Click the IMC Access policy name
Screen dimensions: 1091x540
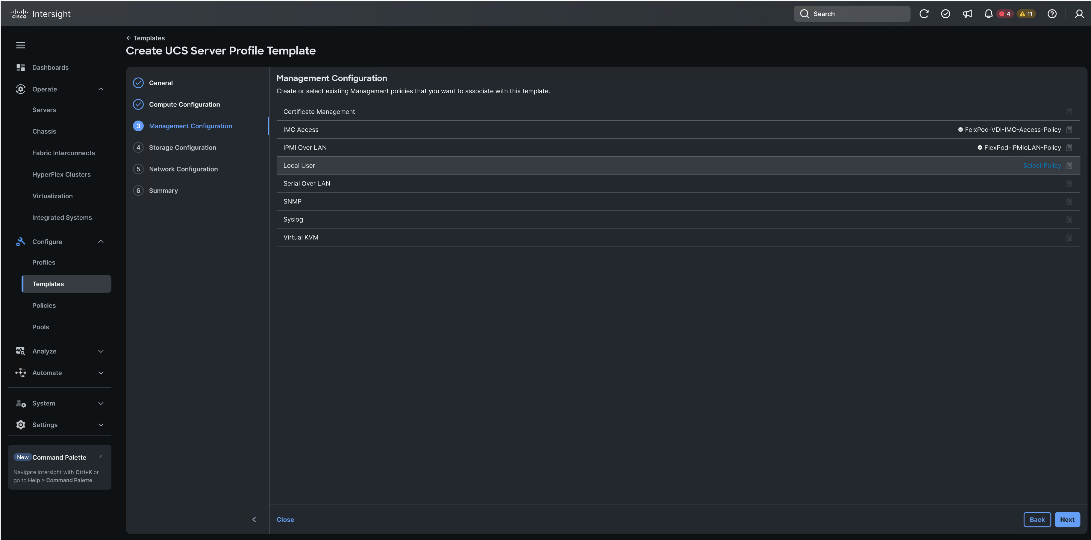(x=1012, y=129)
